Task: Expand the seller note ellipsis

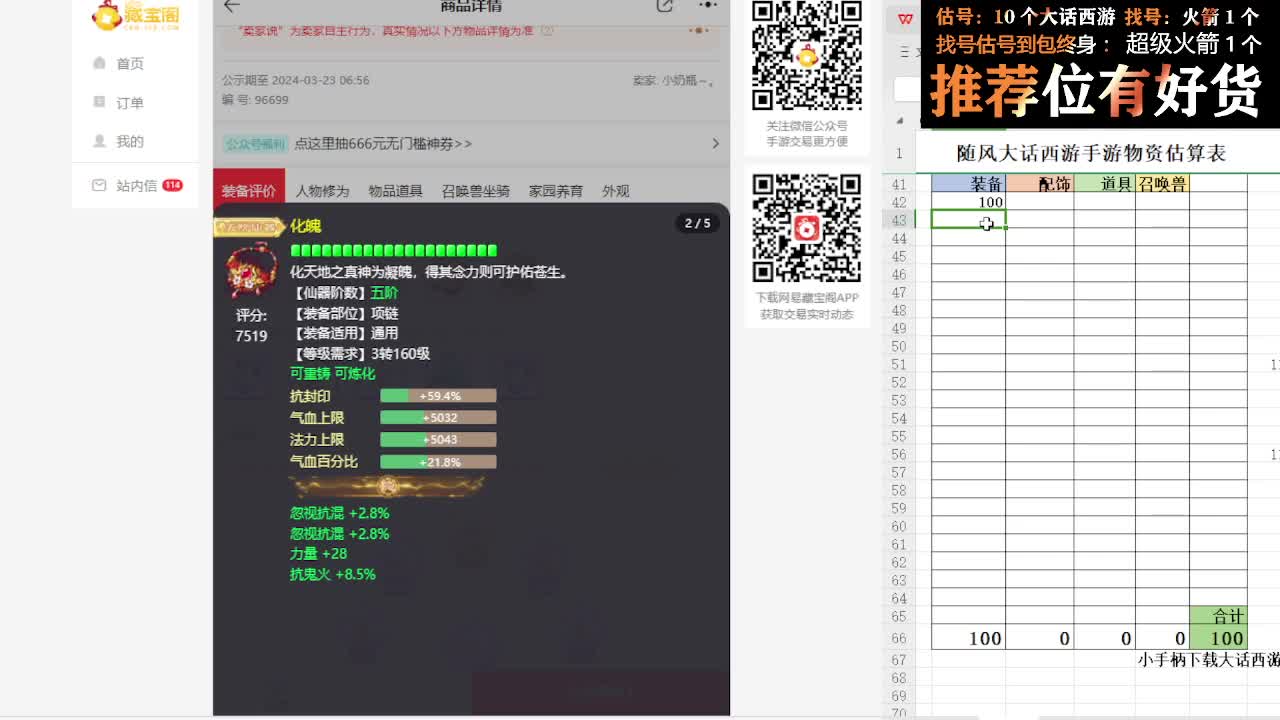Action: point(699,30)
